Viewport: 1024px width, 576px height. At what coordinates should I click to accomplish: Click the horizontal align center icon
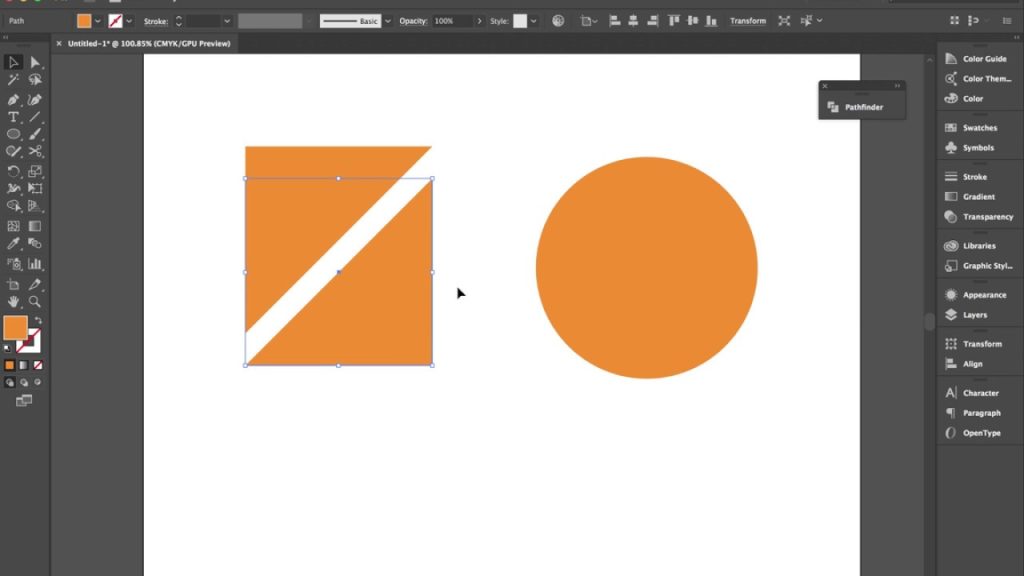point(632,20)
